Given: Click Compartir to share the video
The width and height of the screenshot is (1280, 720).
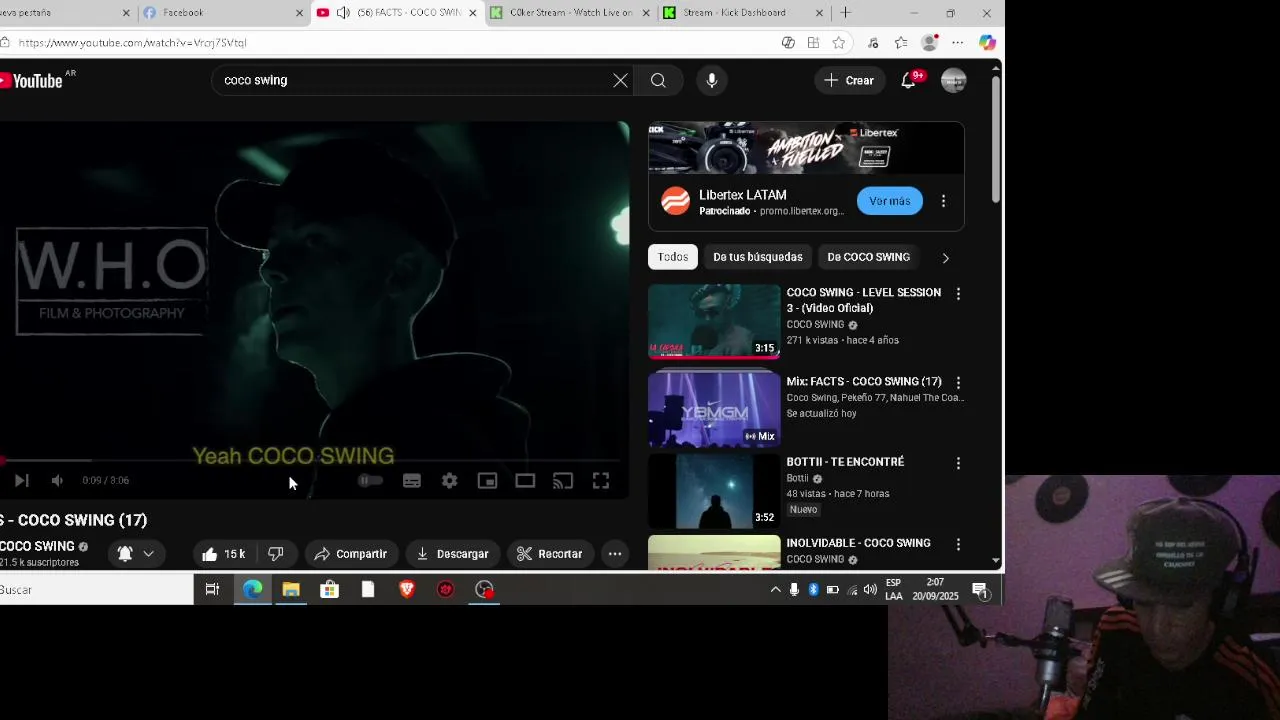Looking at the screenshot, I should click(350, 554).
